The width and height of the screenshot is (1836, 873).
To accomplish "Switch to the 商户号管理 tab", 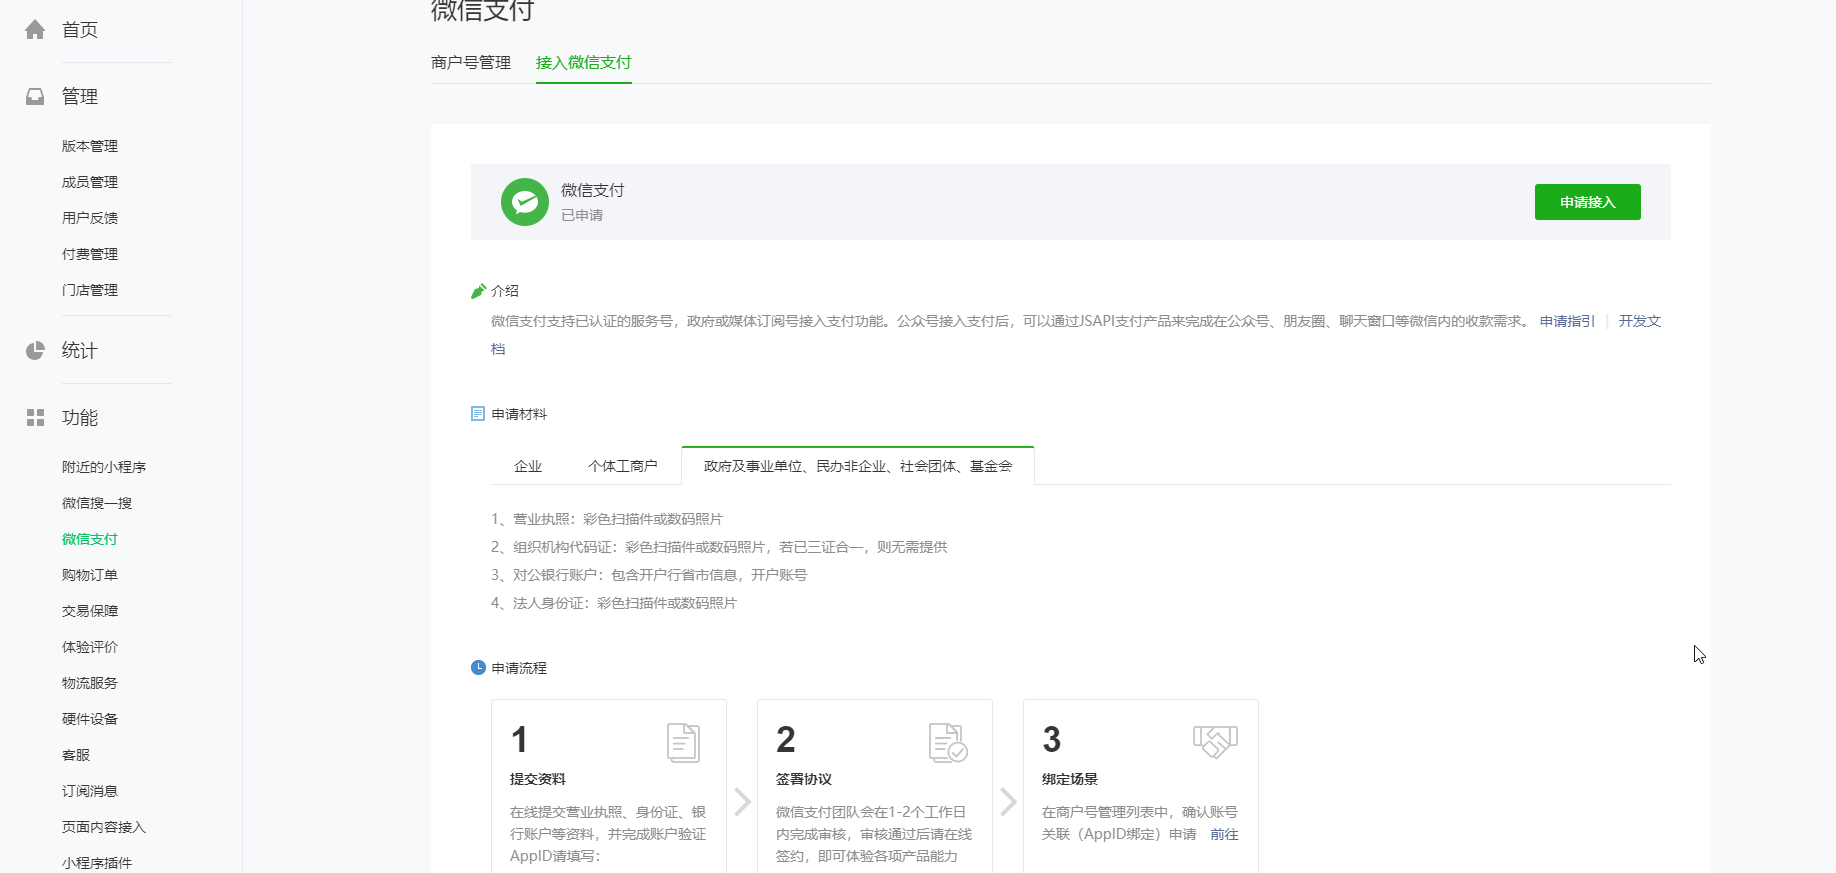I will pos(471,62).
